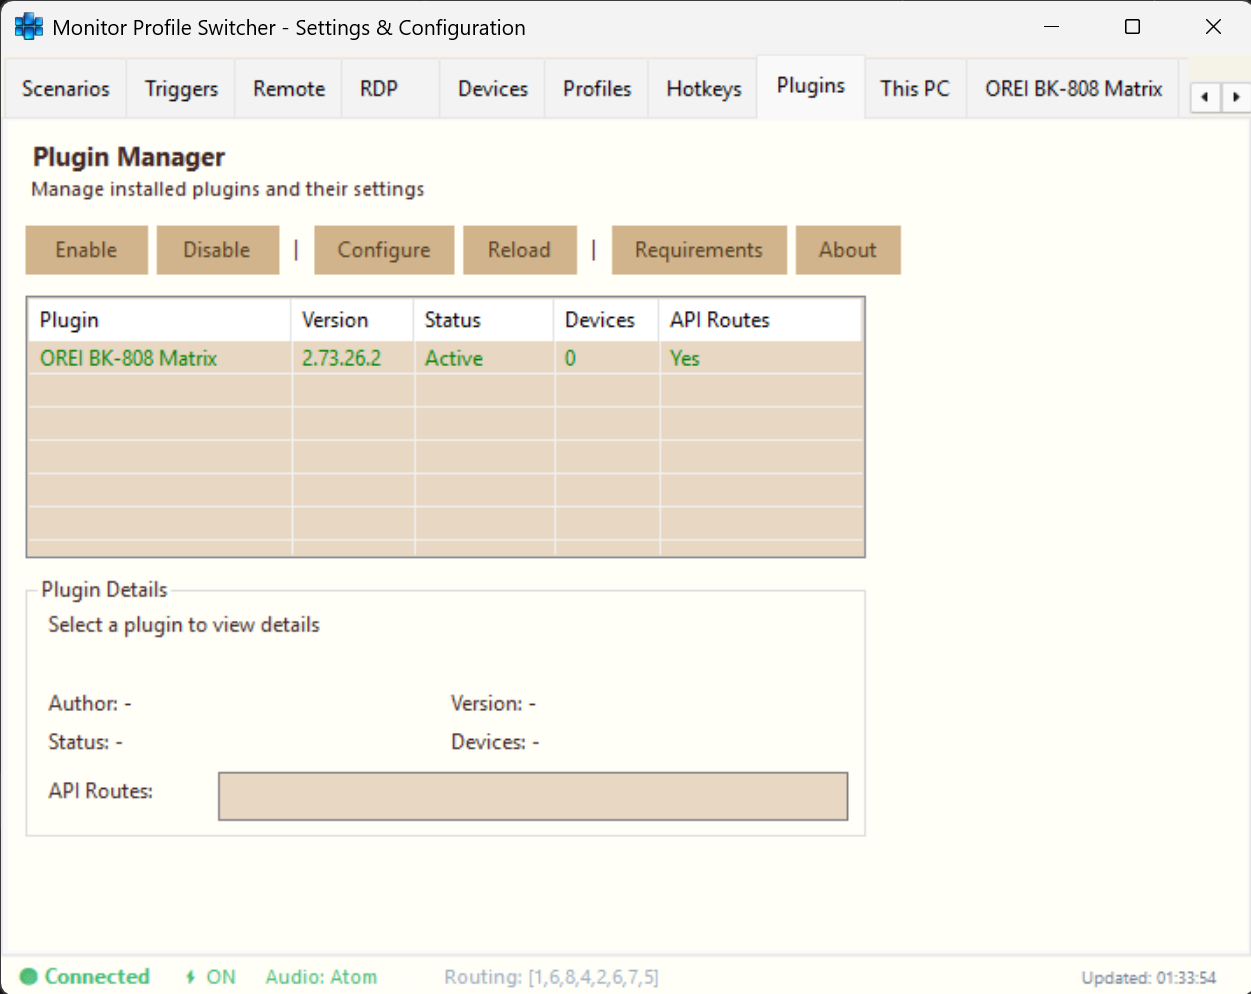1251x994 pixels.
Task: Click the Audio: Atom status item
Action: coord(321,977)
